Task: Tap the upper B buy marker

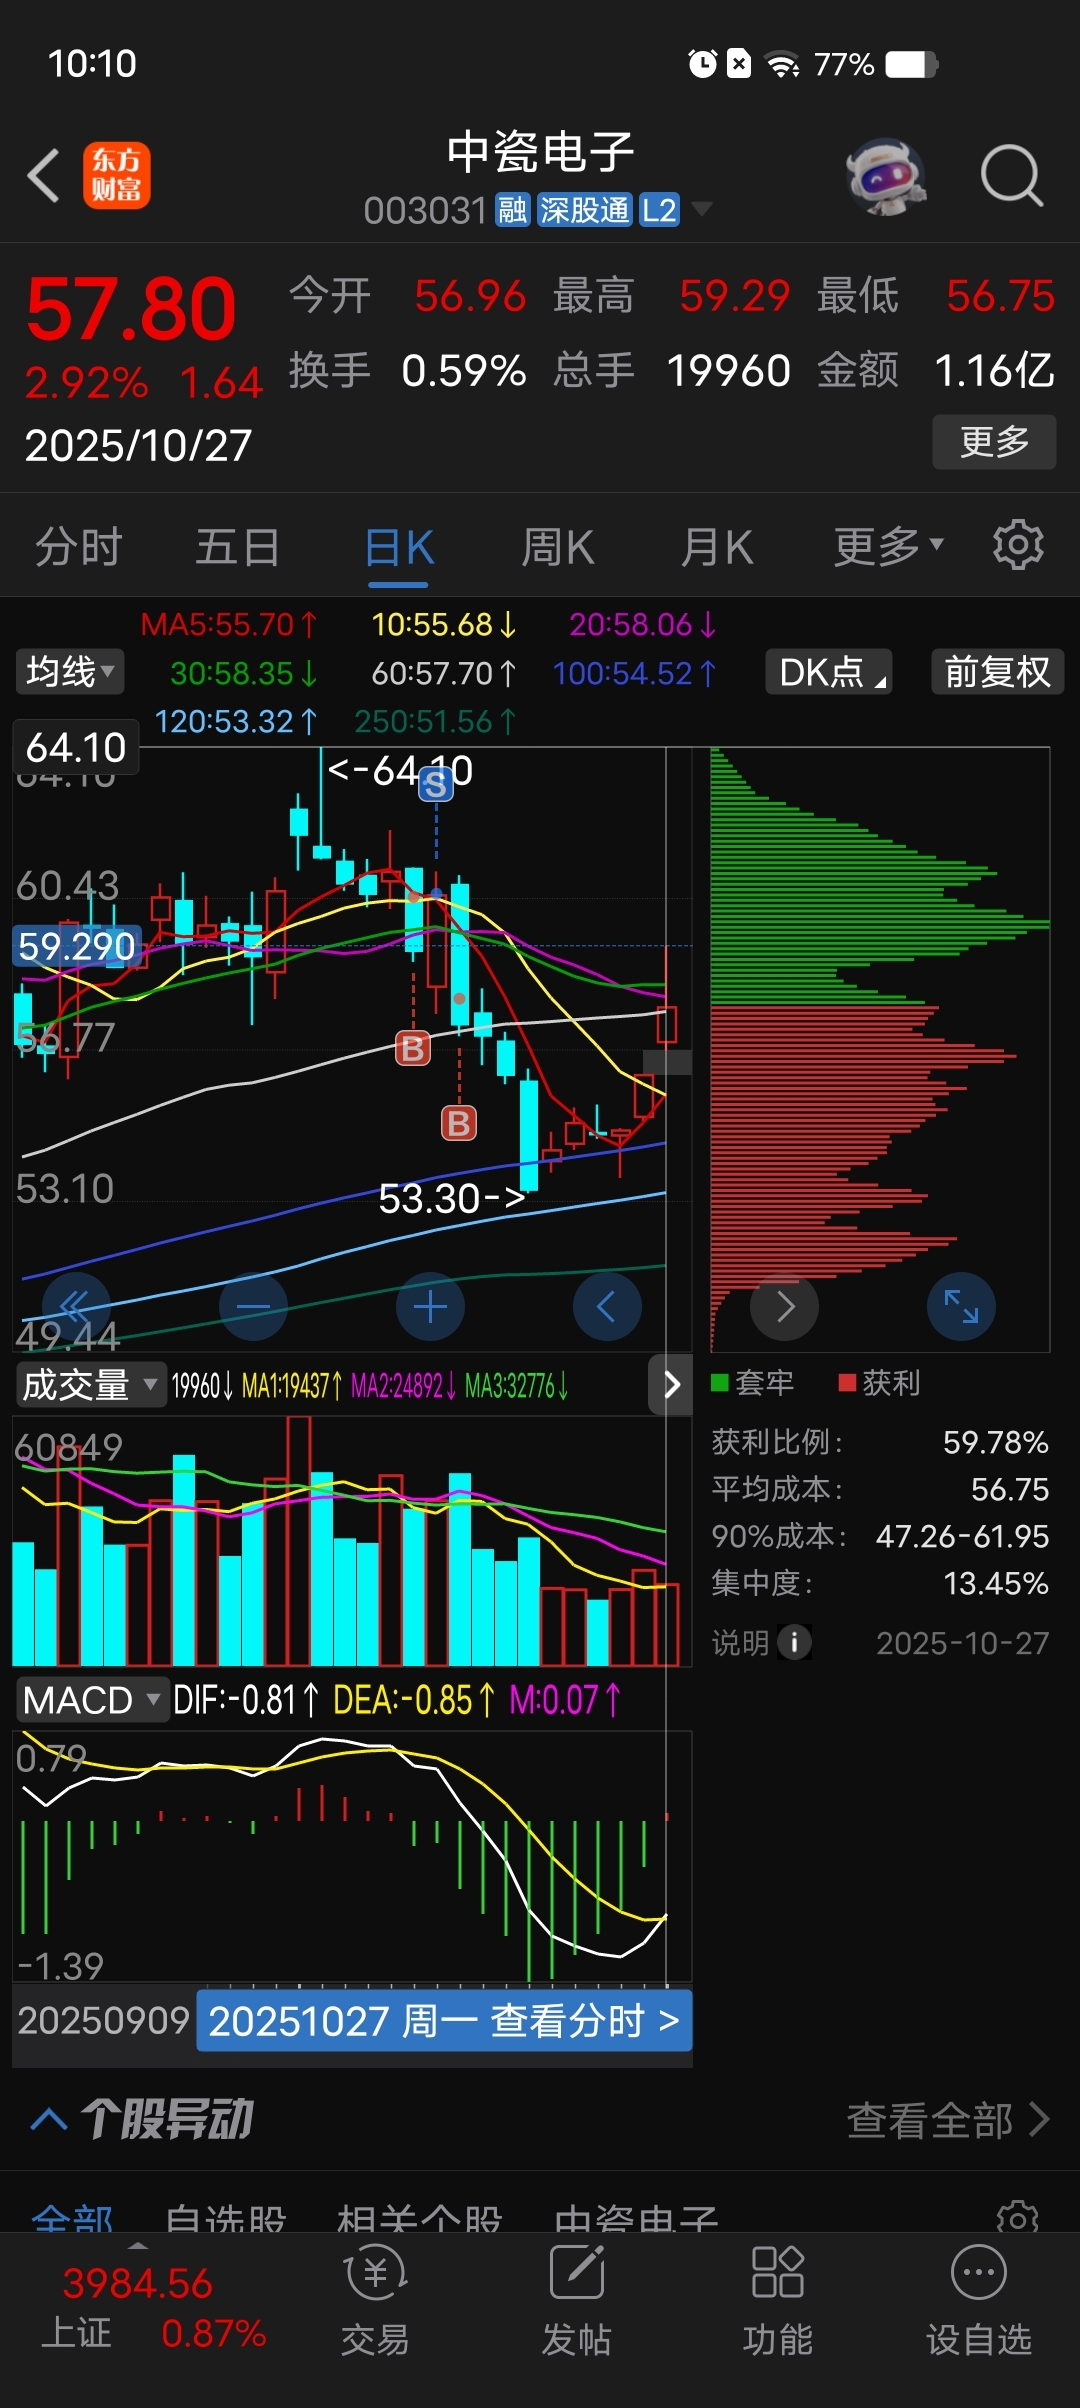Action: click(413, 1048)
